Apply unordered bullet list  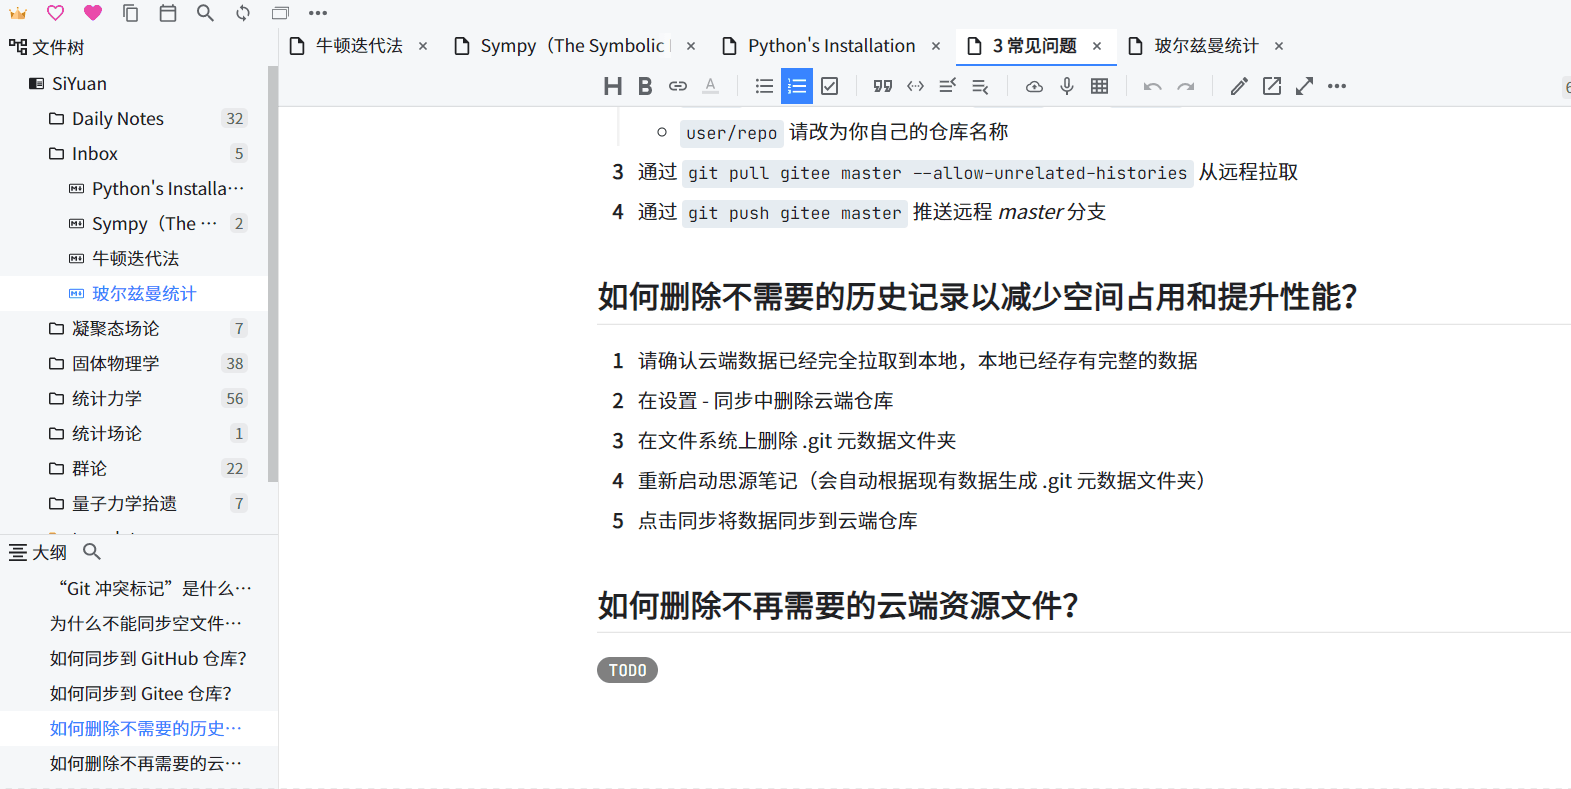click(x=764, y=86)
